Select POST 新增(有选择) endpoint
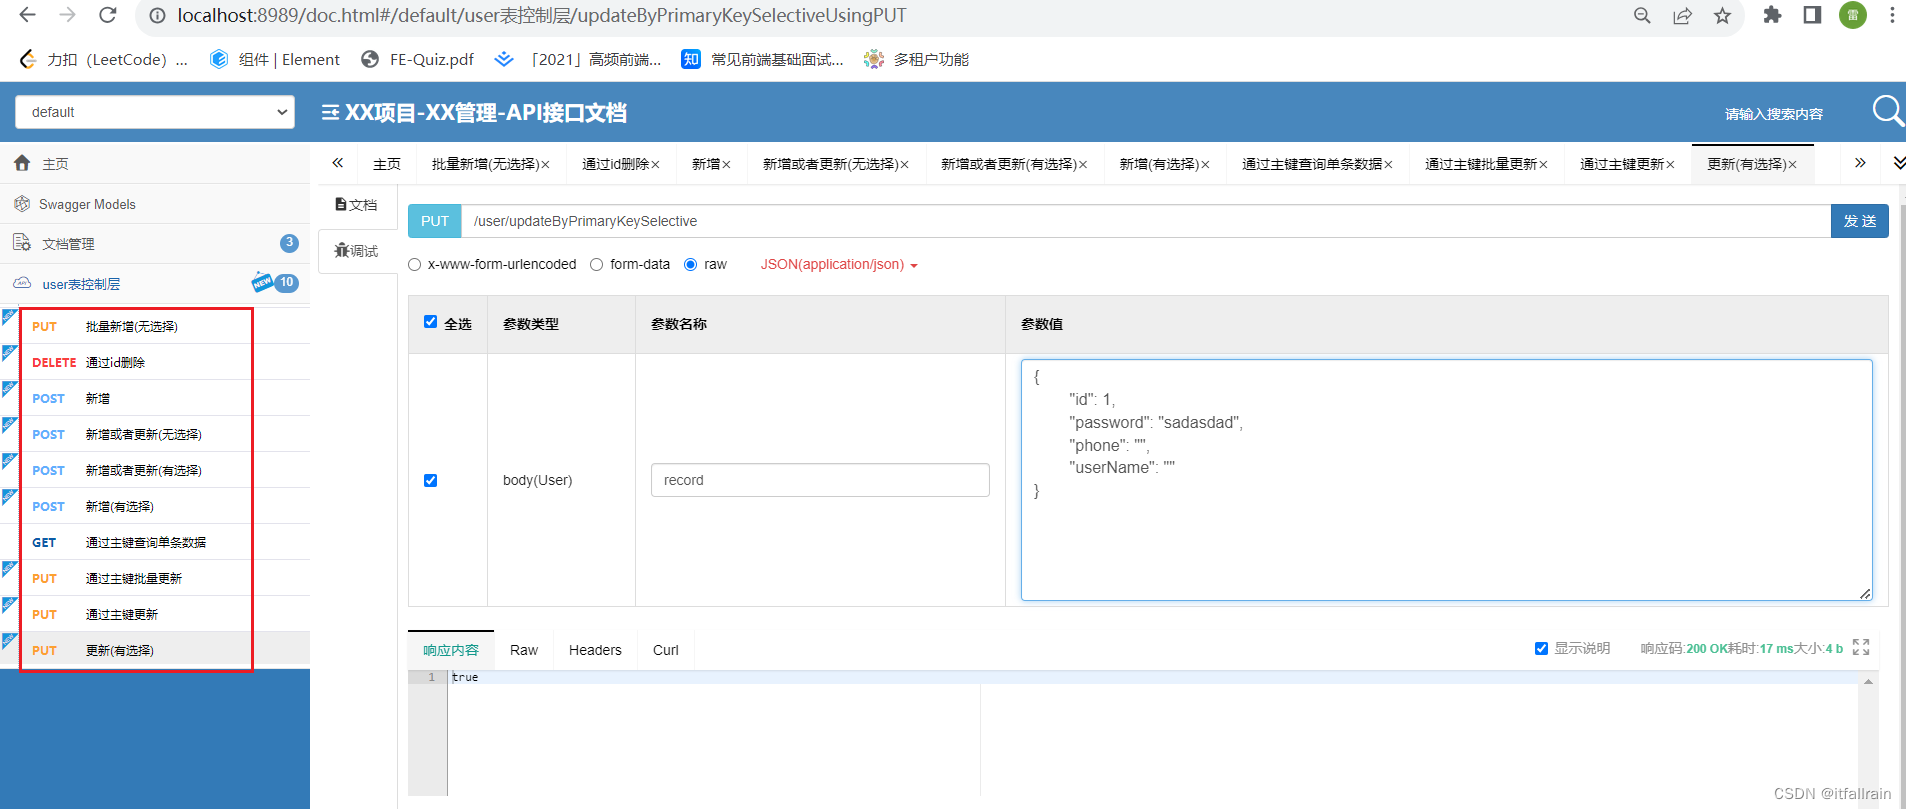1906x809 pixels. tap(155, 506)
